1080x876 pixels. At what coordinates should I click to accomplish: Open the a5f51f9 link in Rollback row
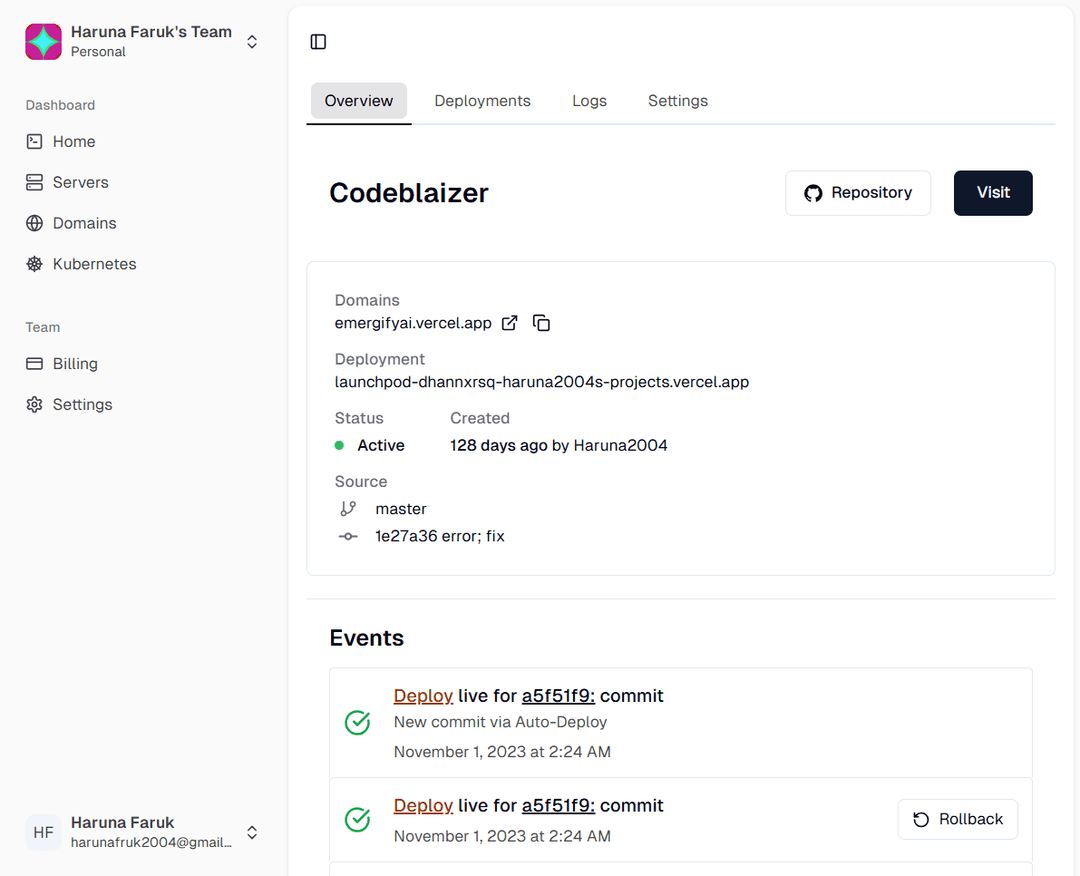[559, 806]
